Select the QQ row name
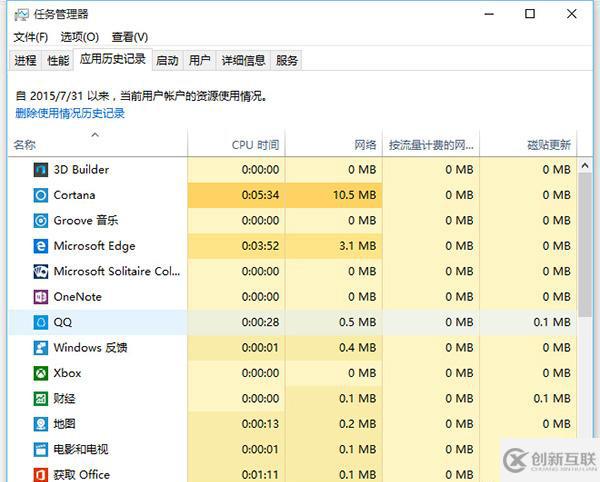Image resolution: width=600 pixels, height=482 pixels. coord(63,322)
